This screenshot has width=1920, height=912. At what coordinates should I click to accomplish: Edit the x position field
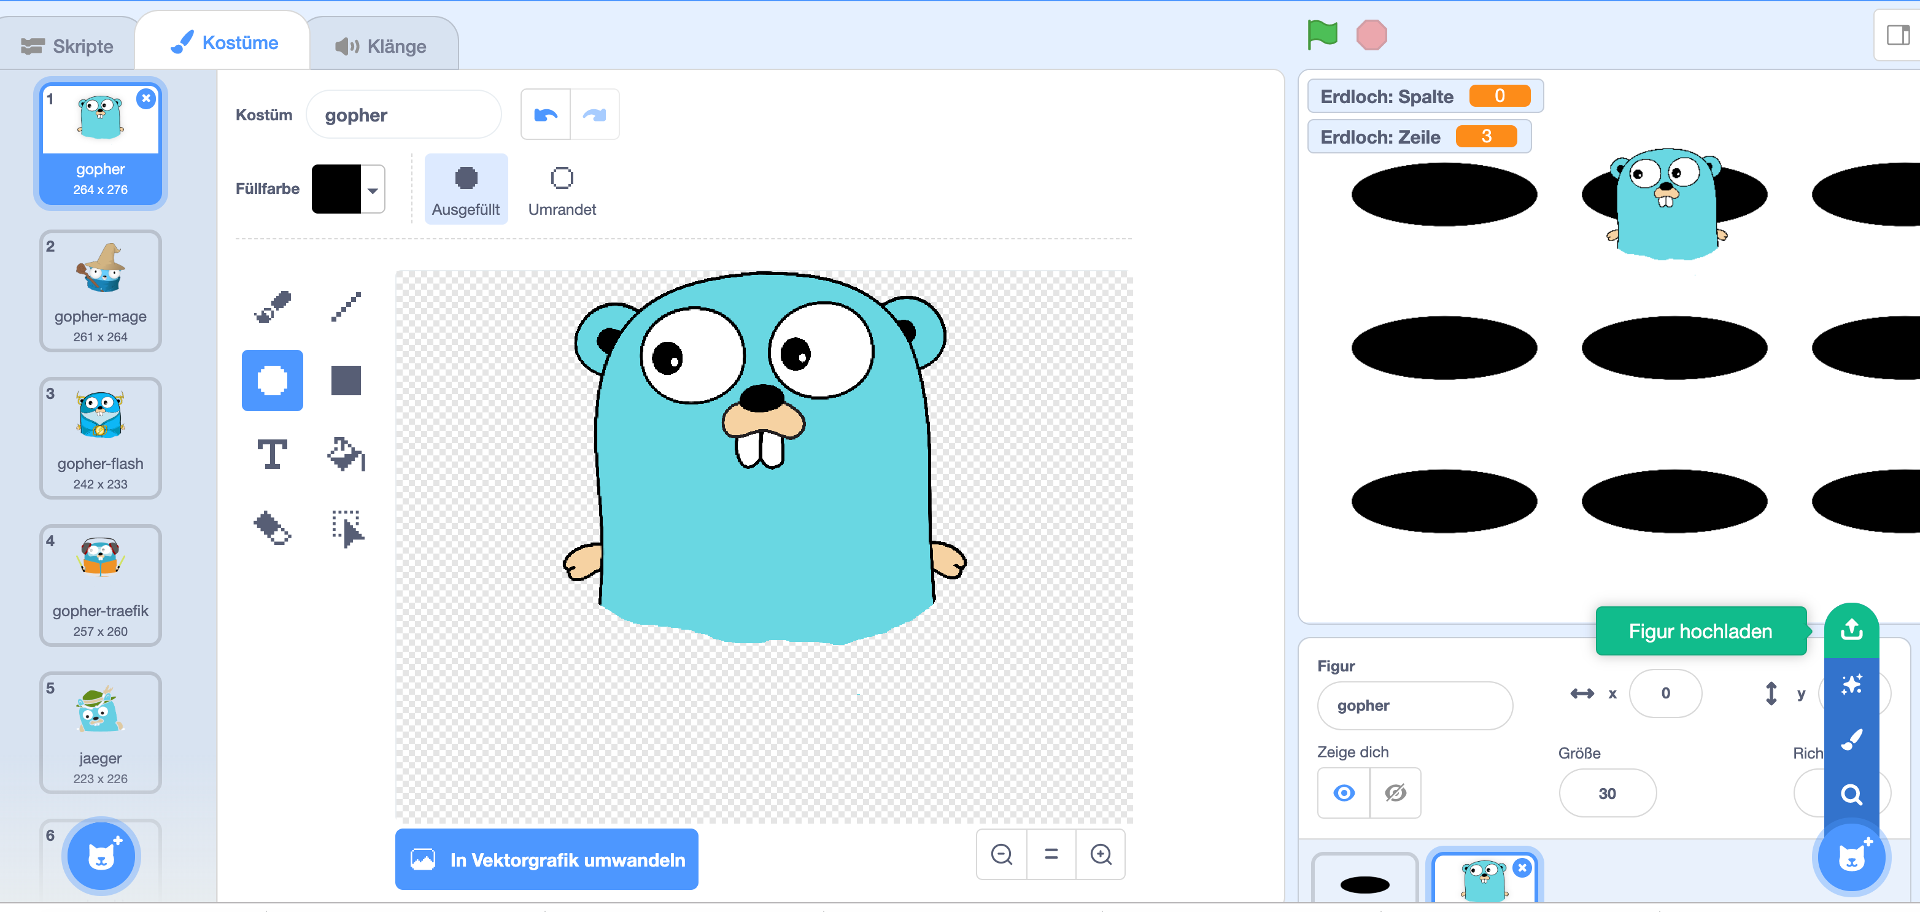(x=1666, y=693)
